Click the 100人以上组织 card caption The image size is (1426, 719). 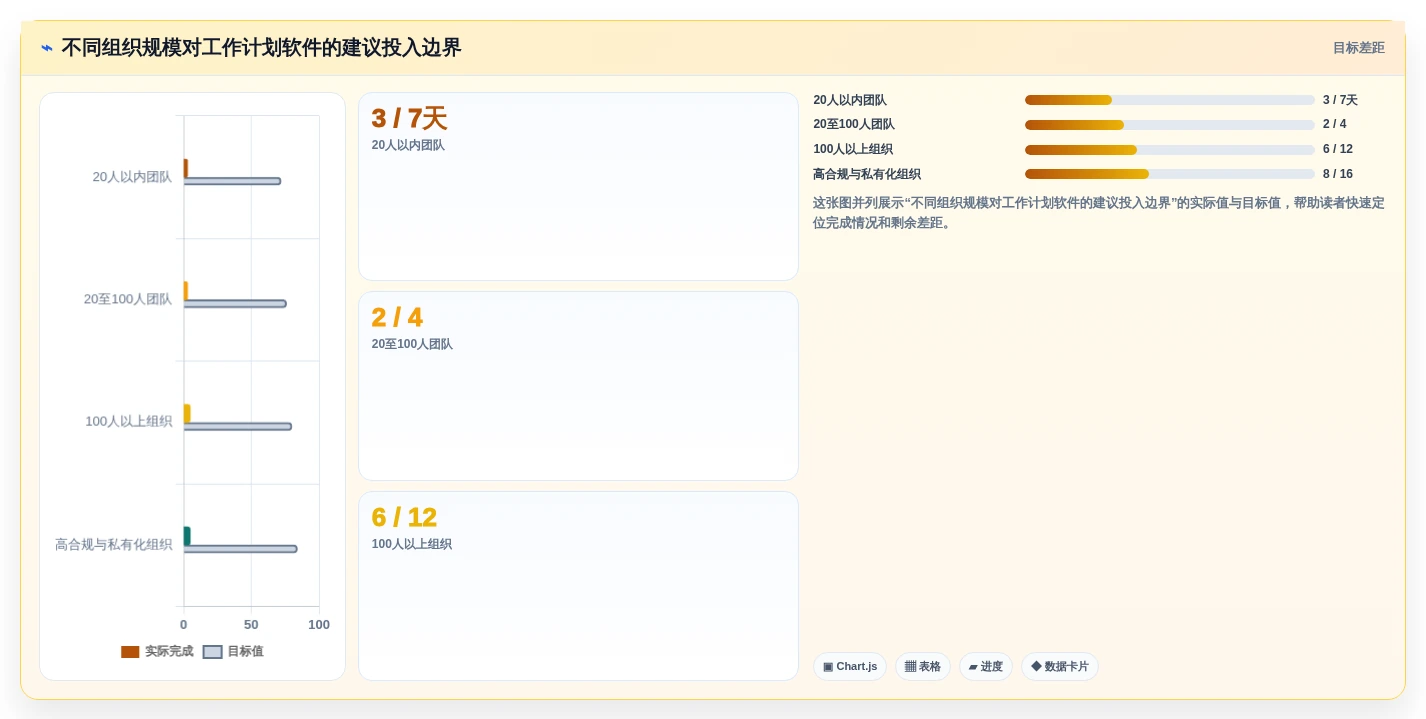[x=412, y=544]
